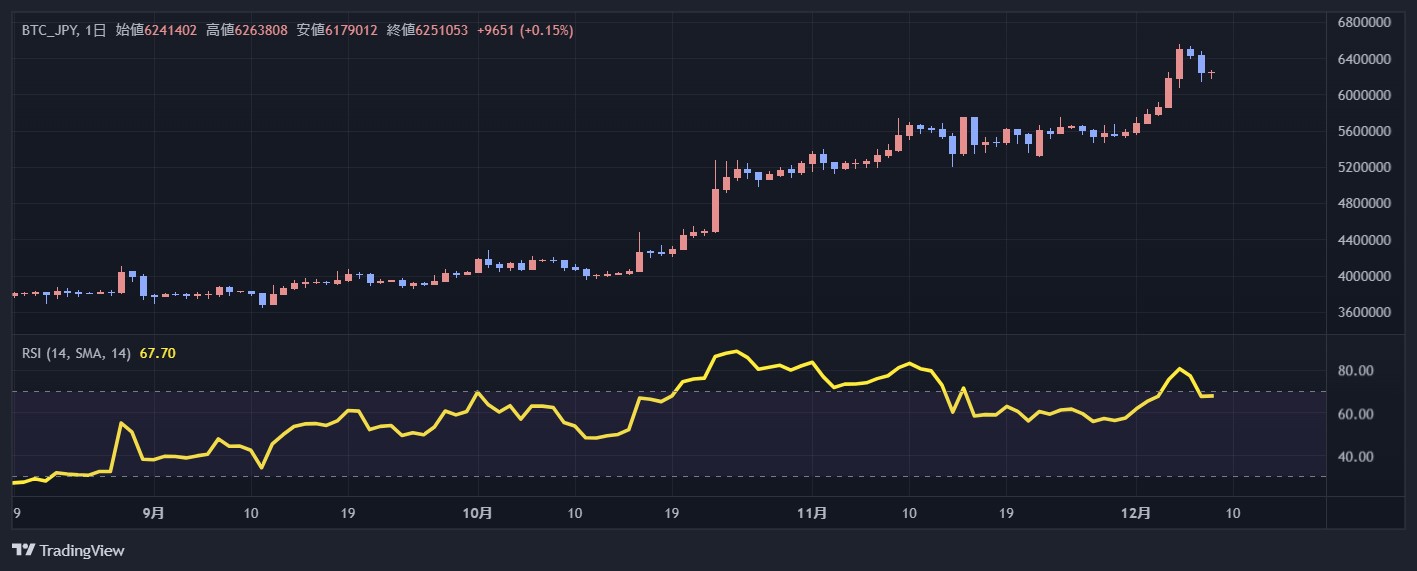Select the 10月 time axis marker

[x=479, y=513]
